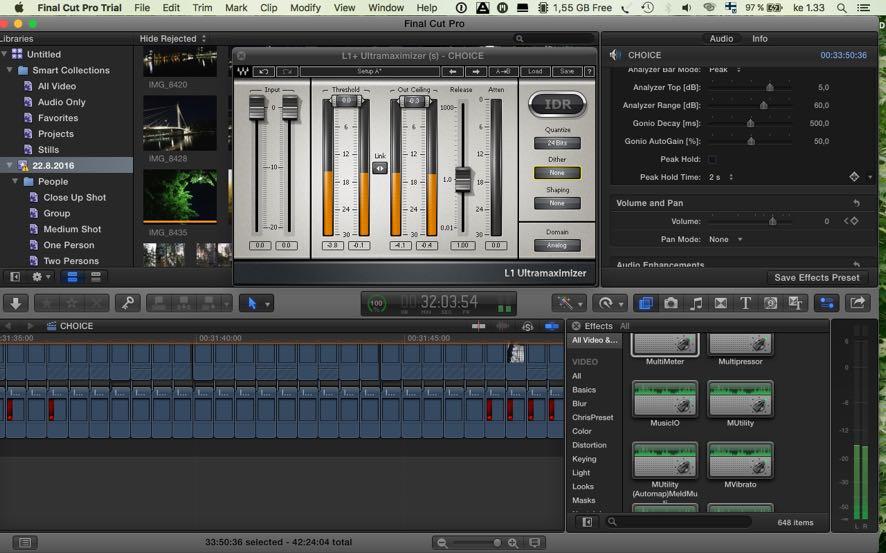
Task: Toggle solo S button in timeline
Action: (x=527, y=326)
